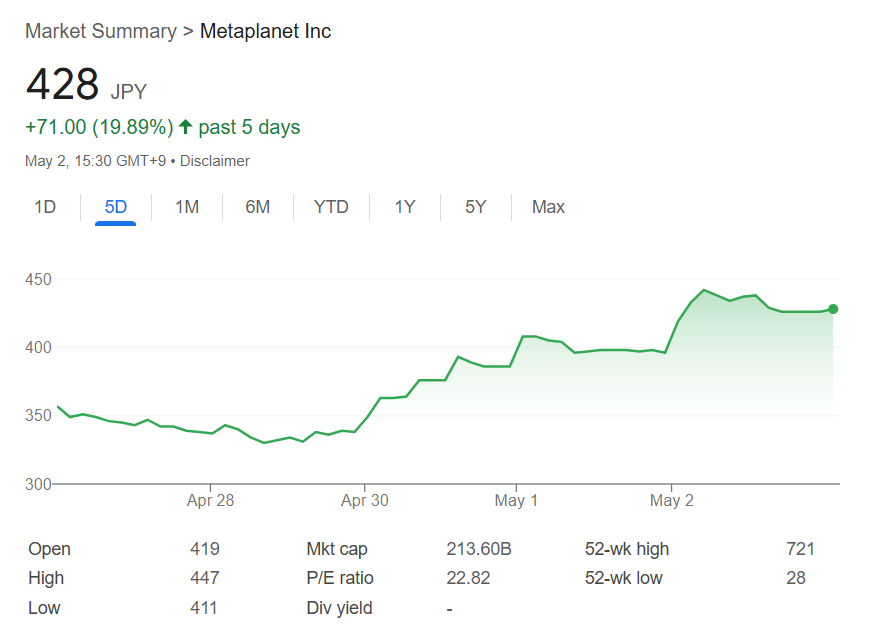Click the Apr 28 axis label
This screenshot has height=629, width=874.
[x=210, y=500]
